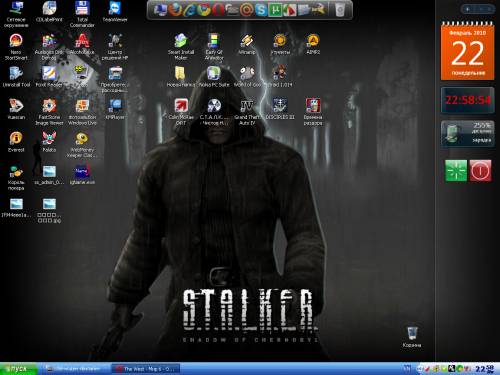
Task: Select the Foxit Reader desktop icon
Action: point(49,76)
